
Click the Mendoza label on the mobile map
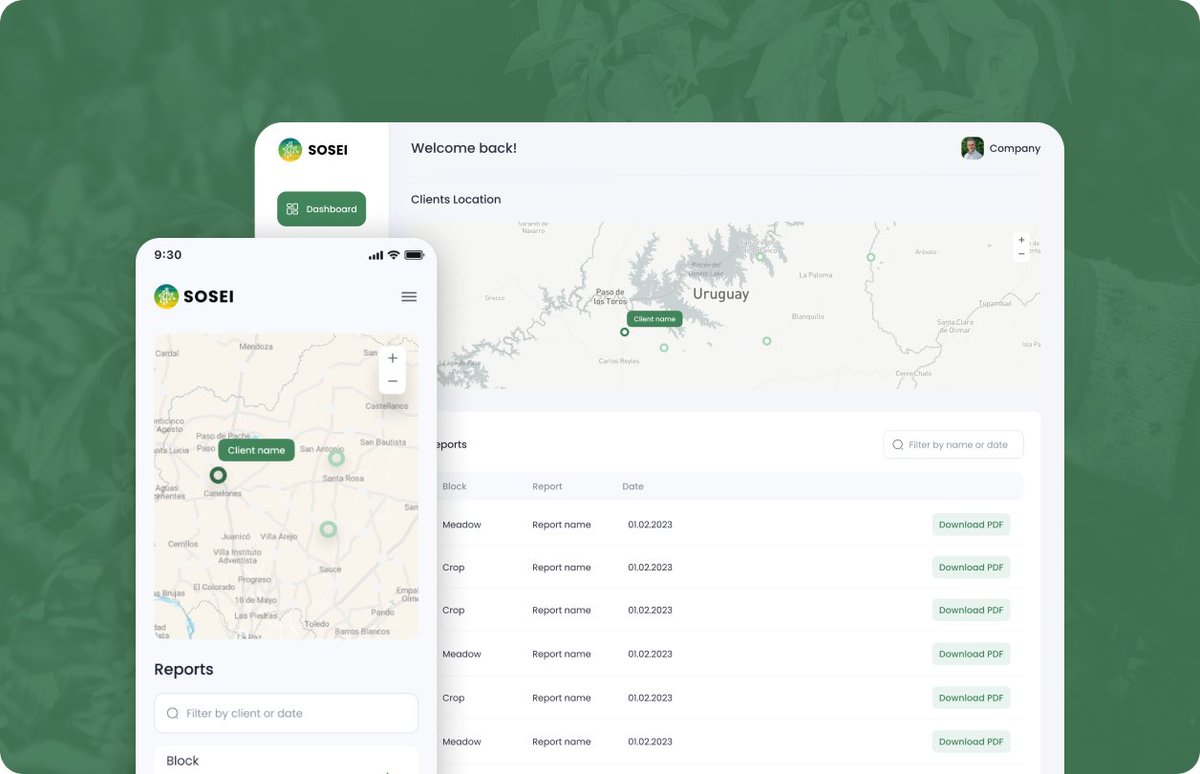(256, 347)
